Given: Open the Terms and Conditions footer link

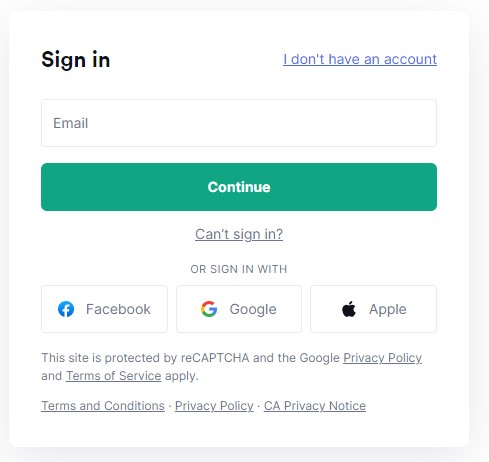Looking at the screenshot, I should click(x=103, y=406).
